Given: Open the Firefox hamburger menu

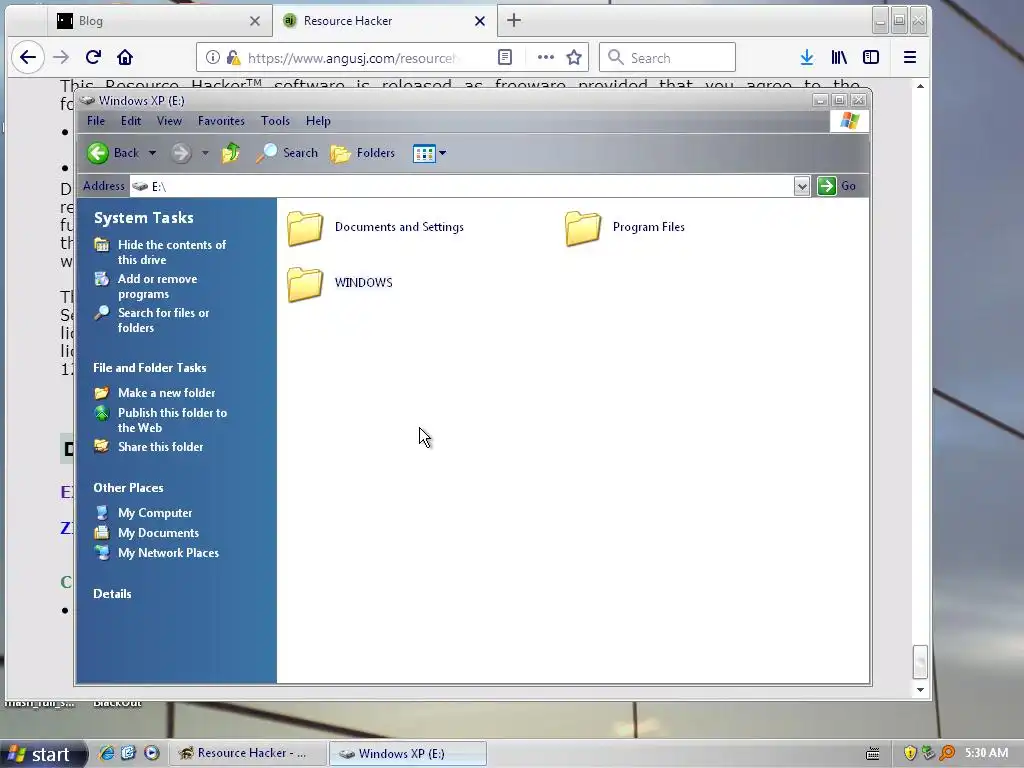Looking at the screenshot, I should 910,57.
